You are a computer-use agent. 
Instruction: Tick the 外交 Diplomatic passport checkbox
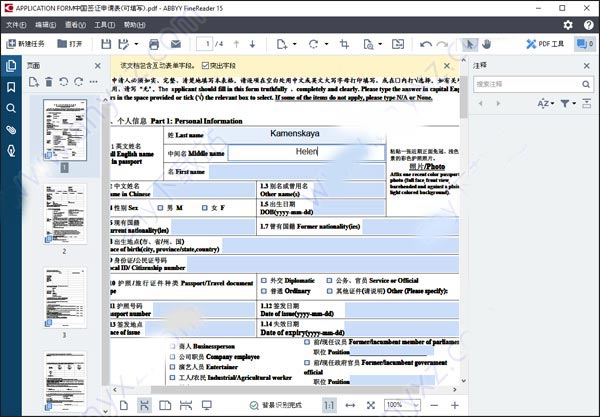point(263,281)
